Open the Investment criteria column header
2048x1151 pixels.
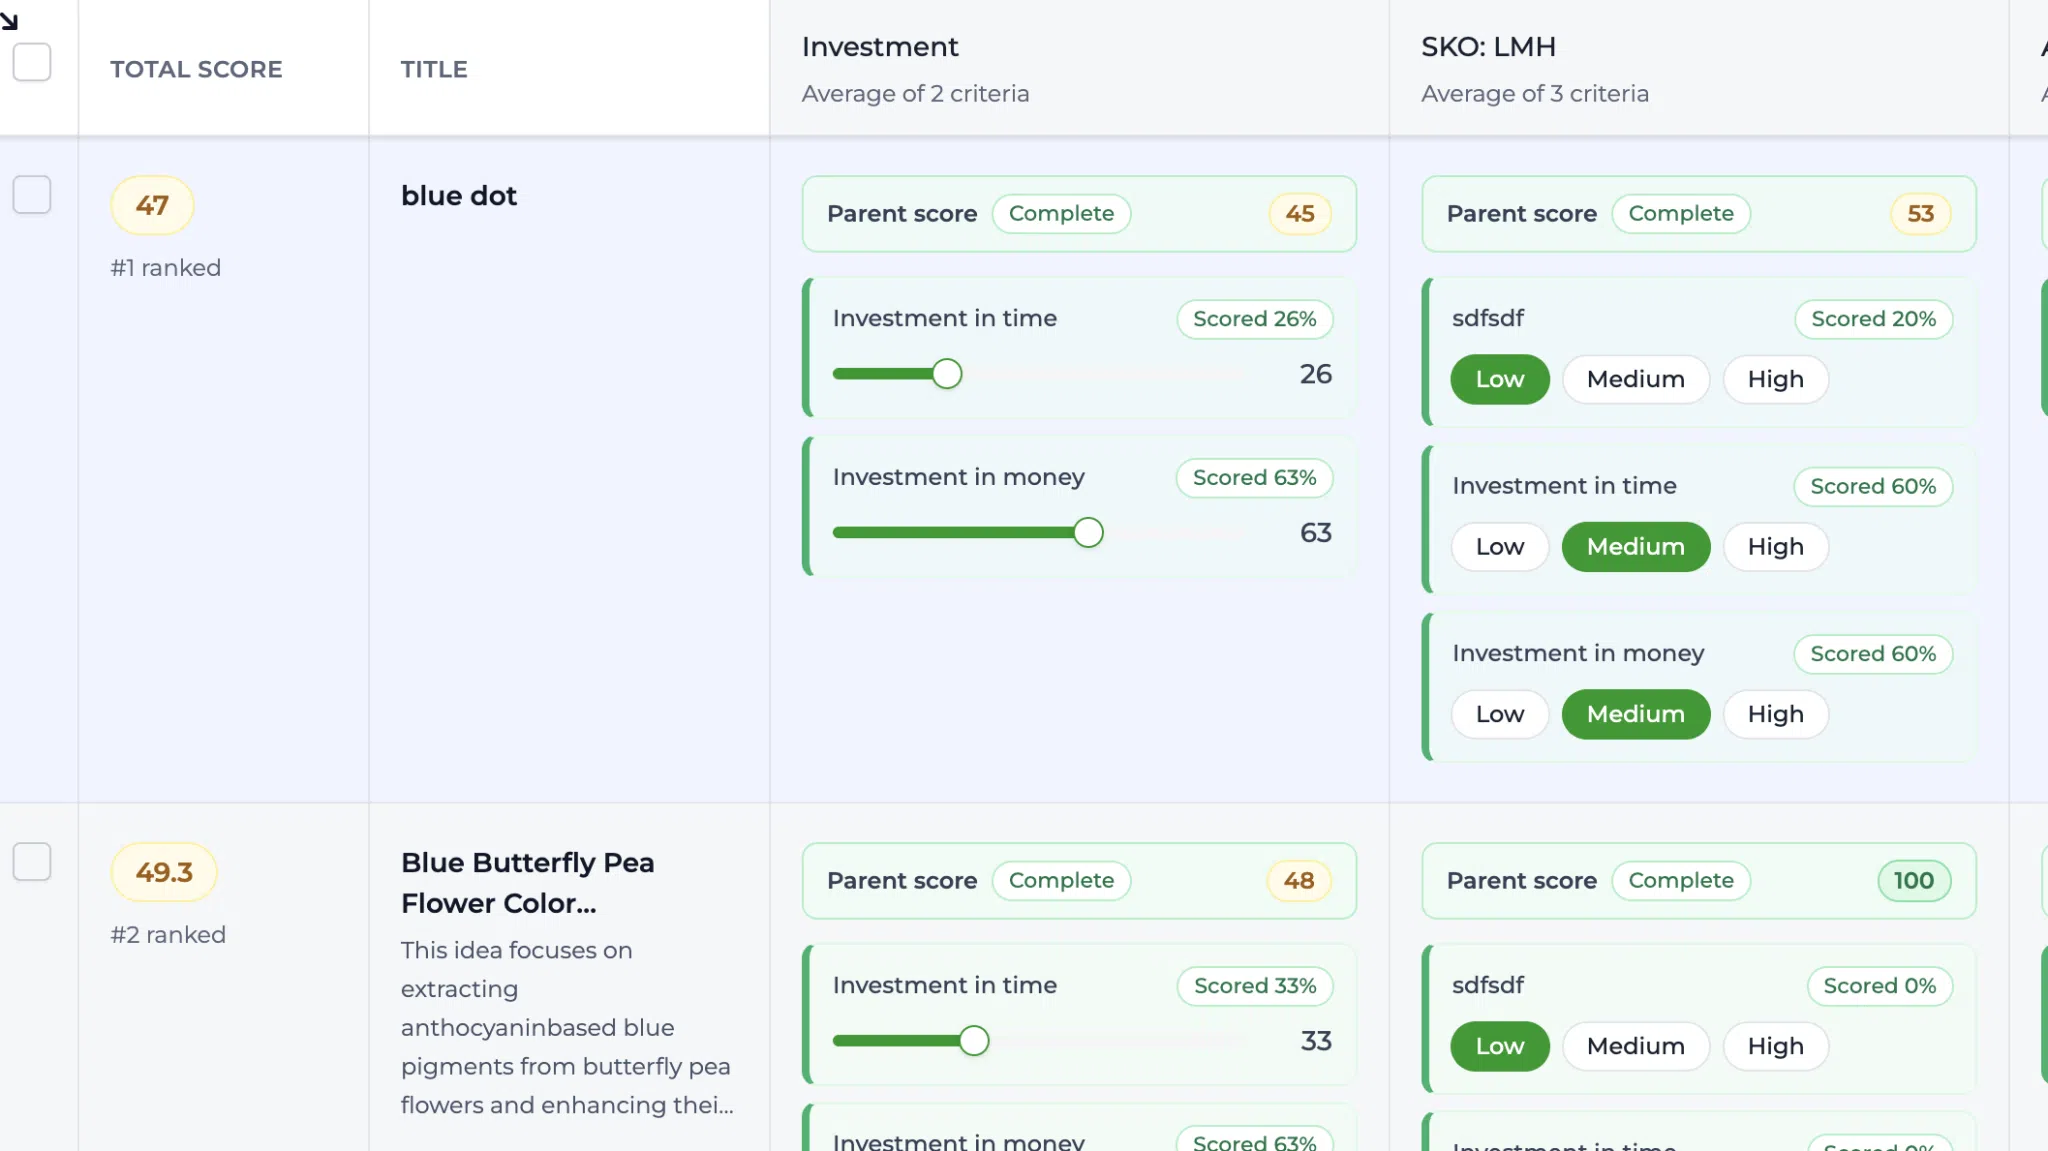point(880,47)
